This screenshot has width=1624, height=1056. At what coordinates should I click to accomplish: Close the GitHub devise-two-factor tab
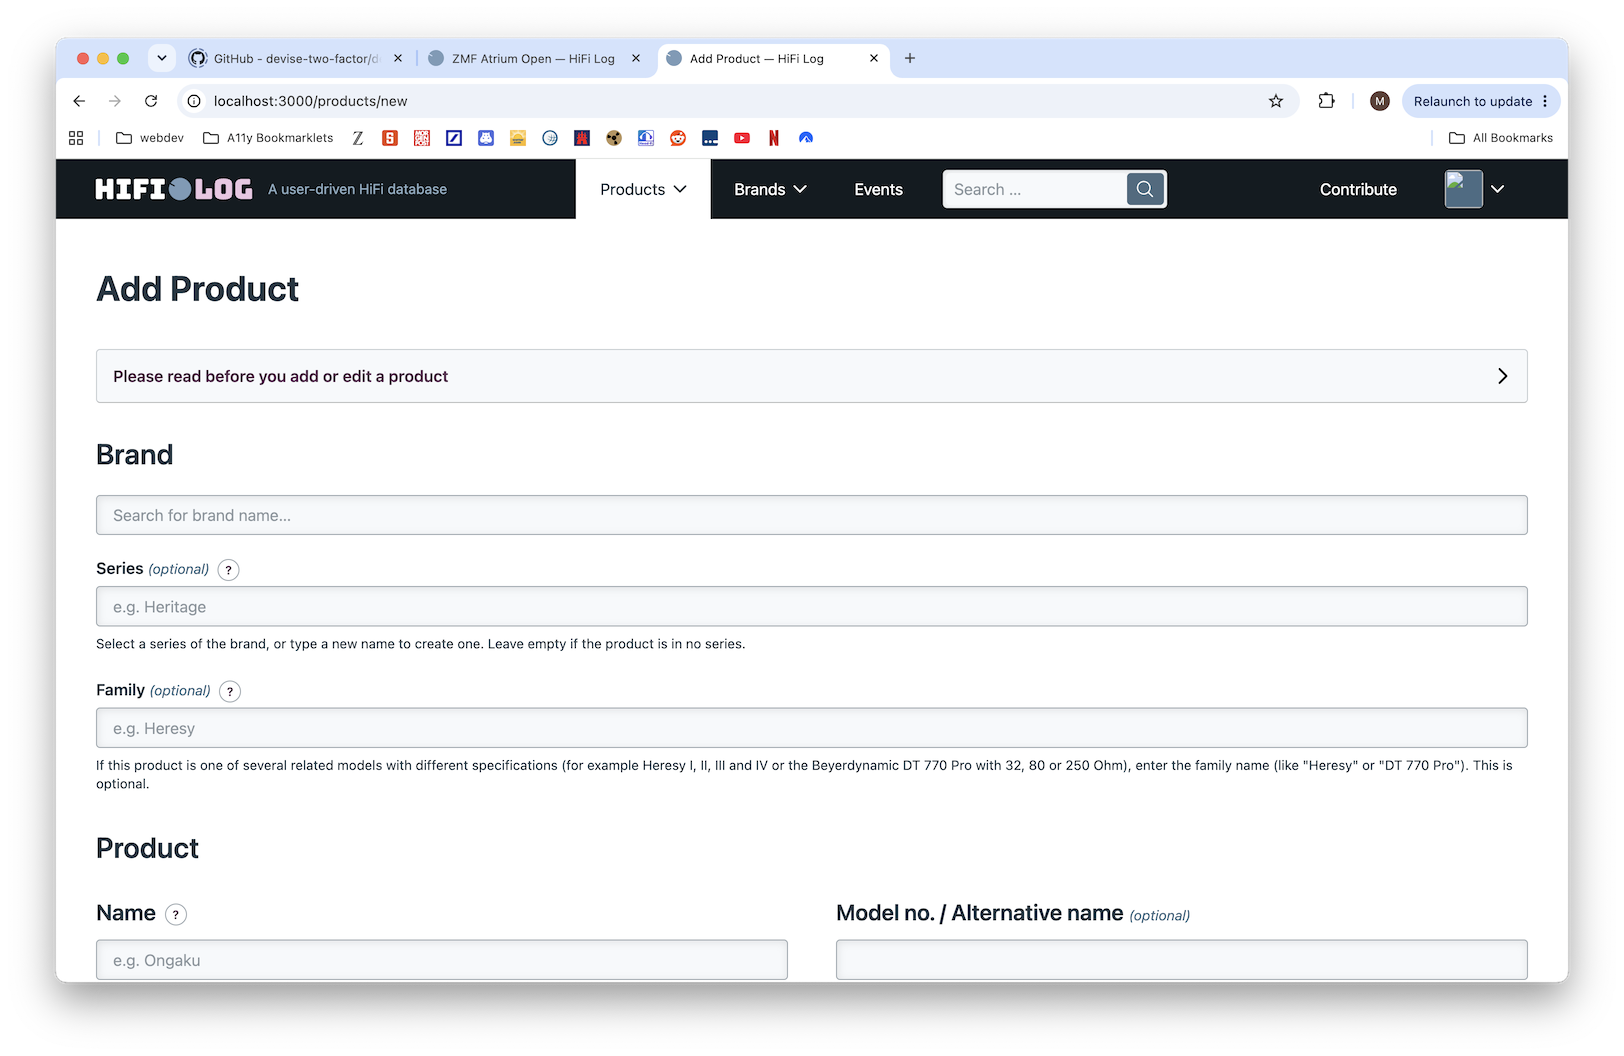pos(398,58)
